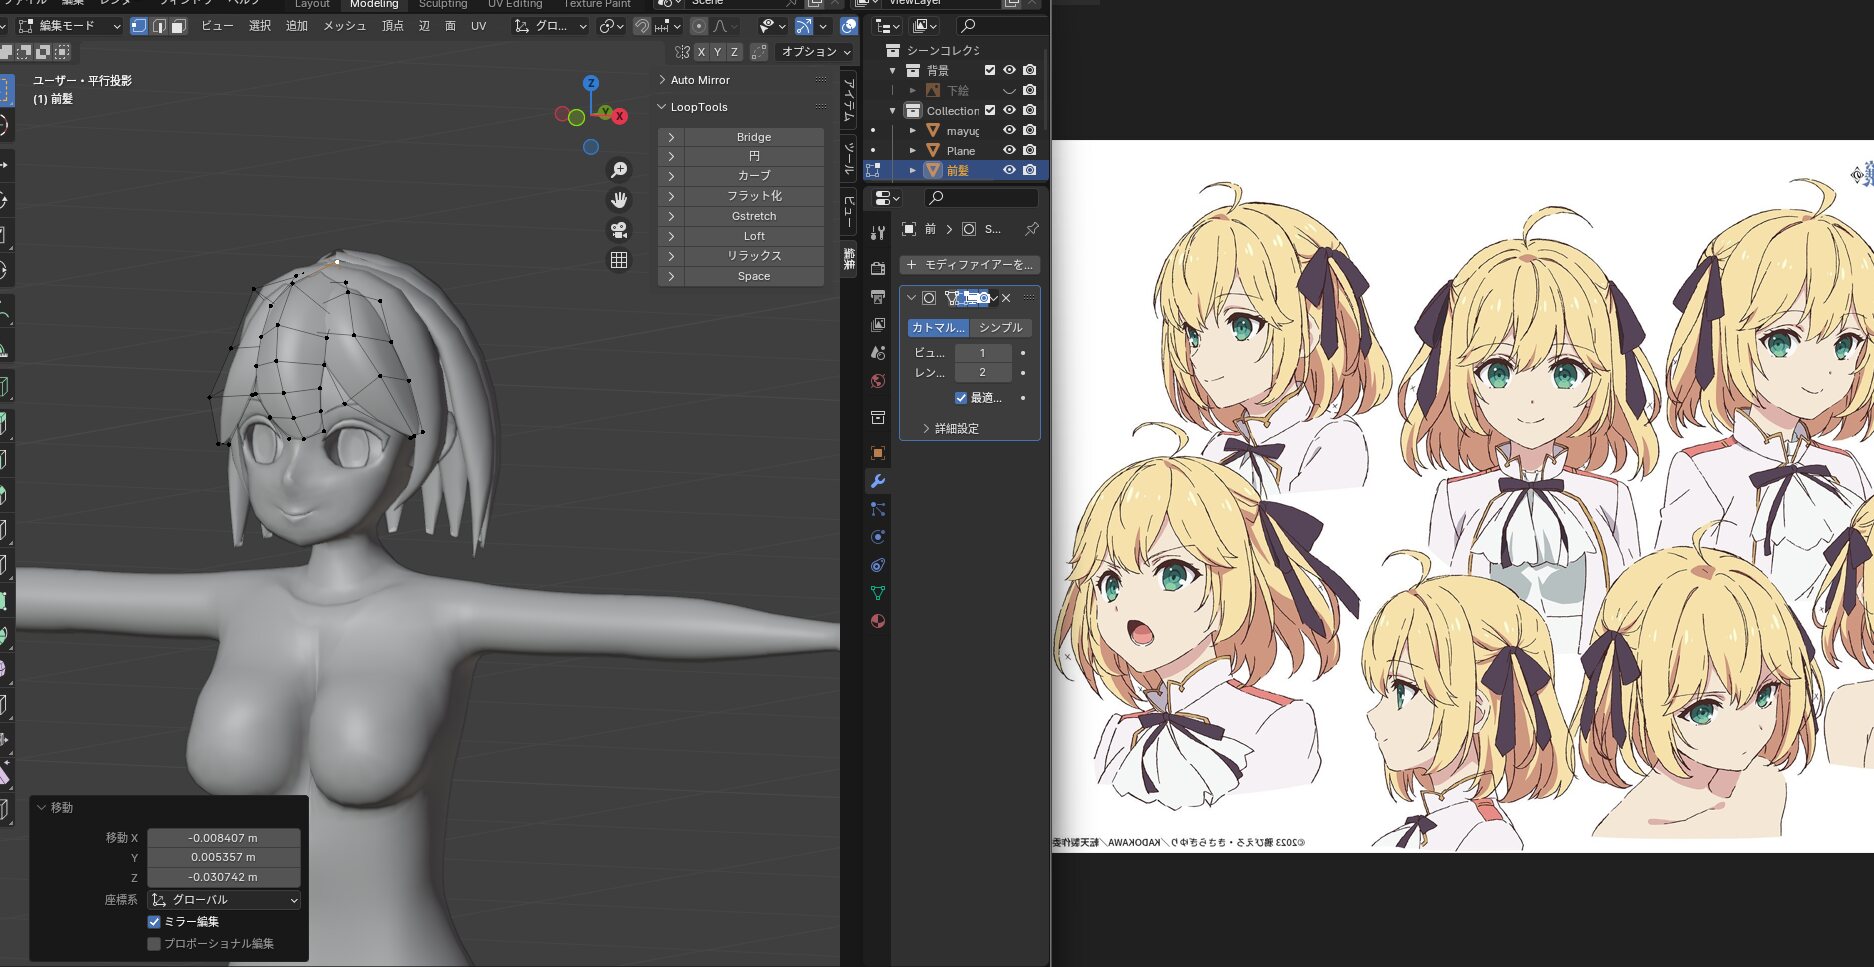Open the 頂点 menu

tap(393, 26)
